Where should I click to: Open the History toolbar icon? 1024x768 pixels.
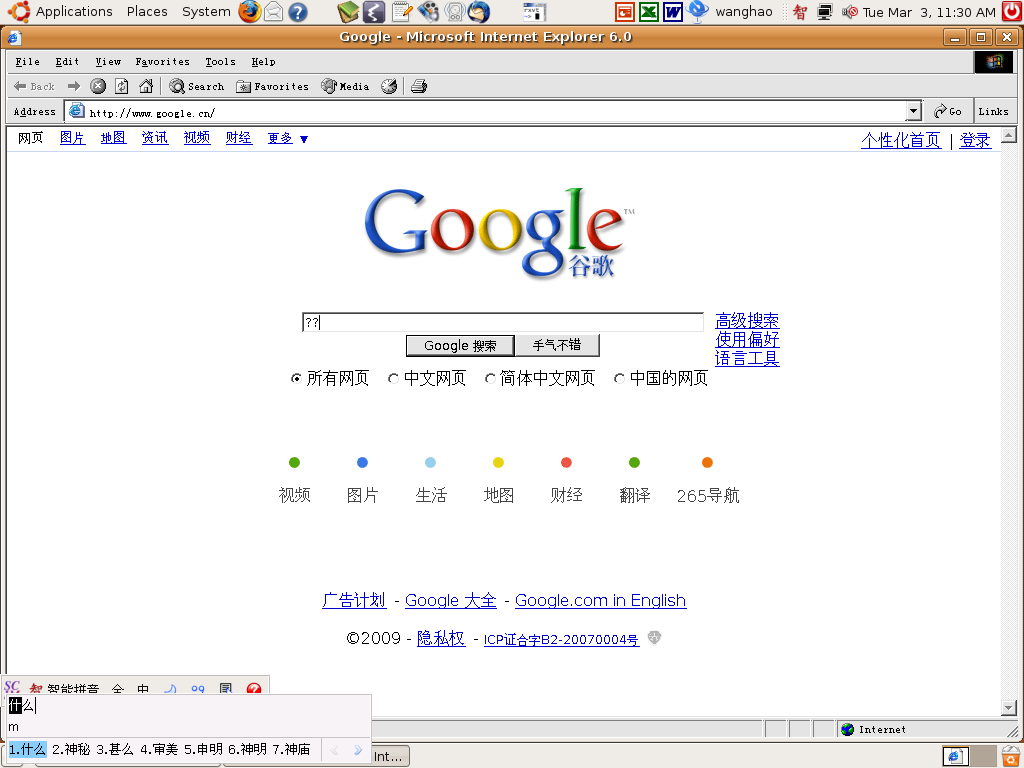tap(389, 86)
